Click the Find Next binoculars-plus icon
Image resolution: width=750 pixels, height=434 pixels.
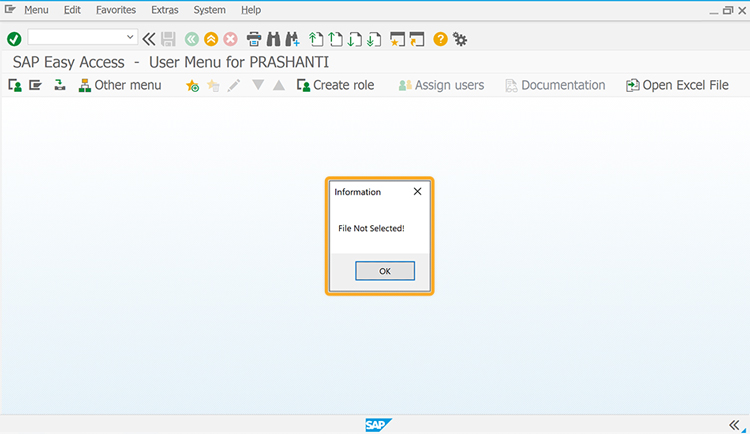tap(292, 39)
